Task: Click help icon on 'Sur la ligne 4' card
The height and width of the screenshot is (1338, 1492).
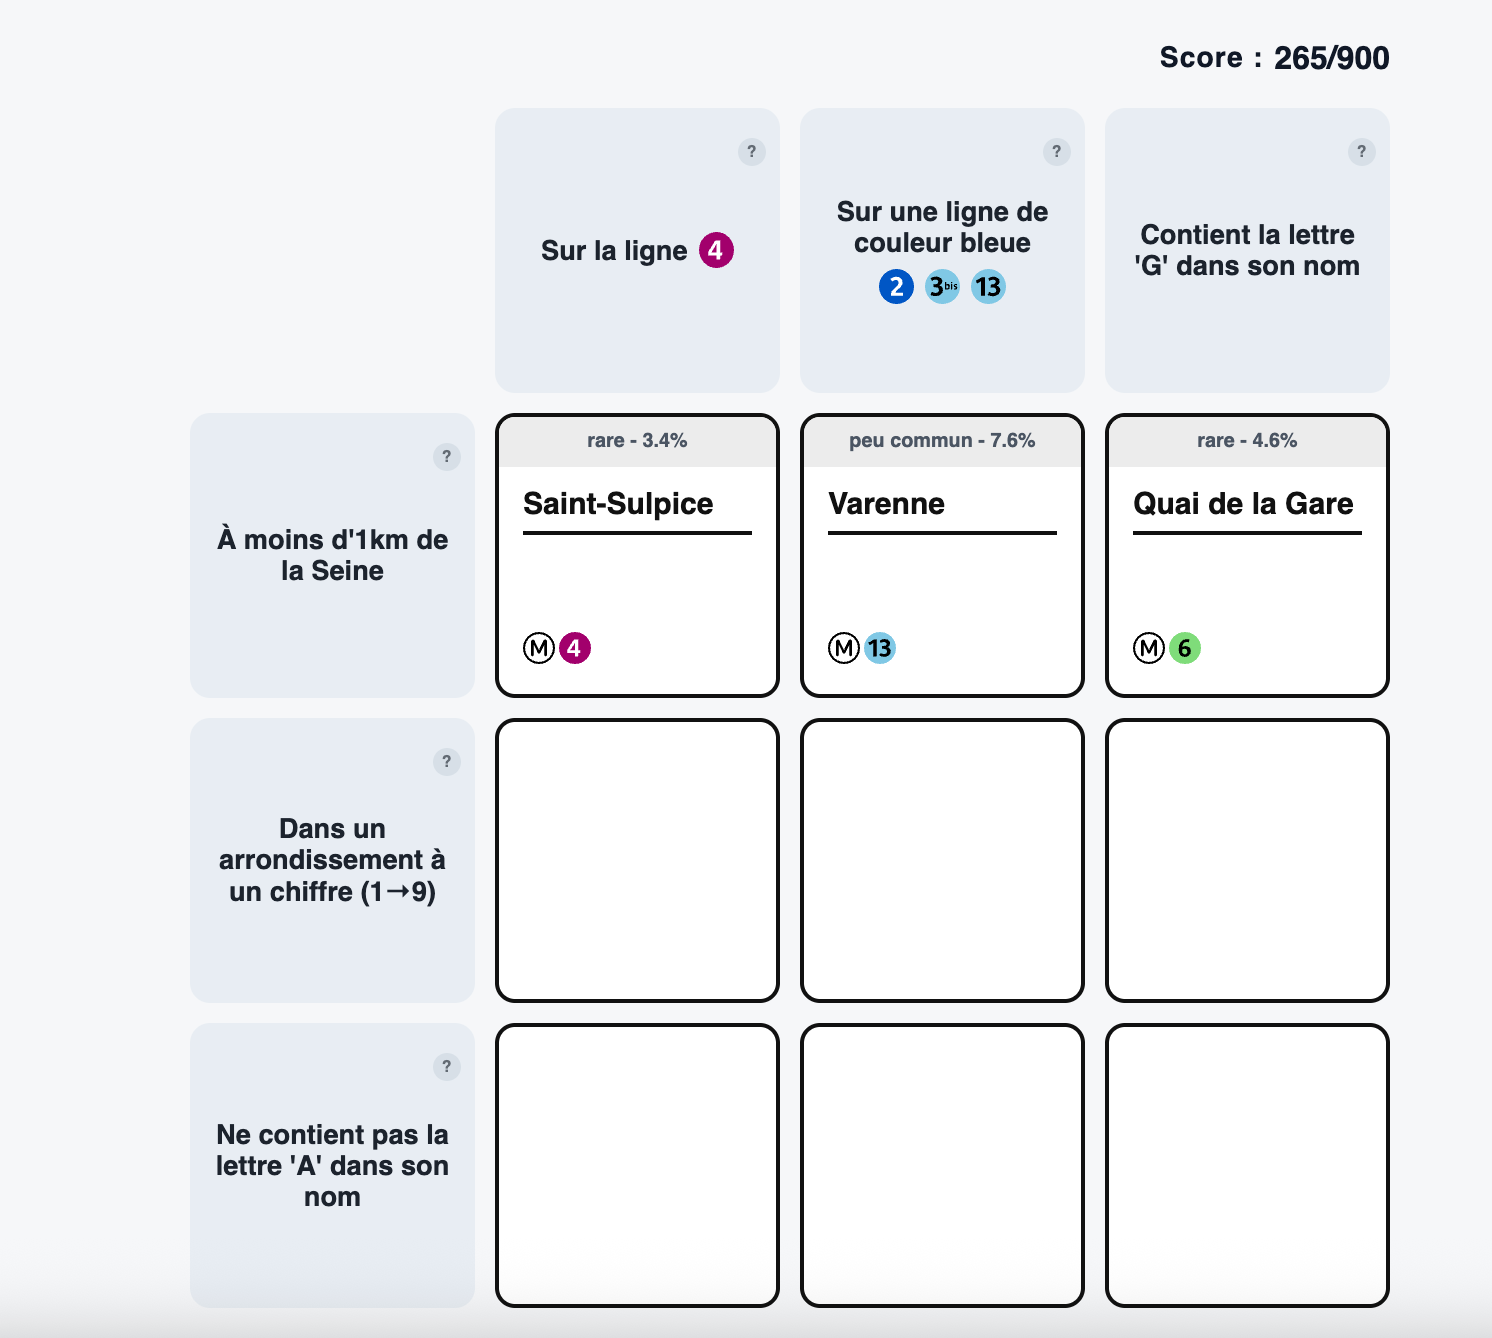Action: pos(751,152)
